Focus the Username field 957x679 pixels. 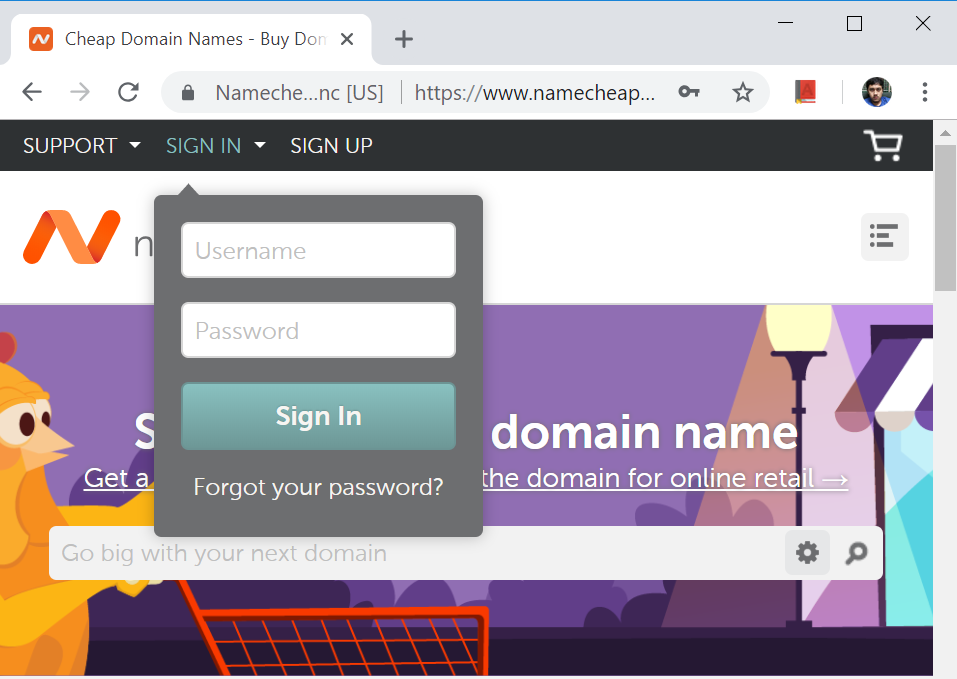318,250
